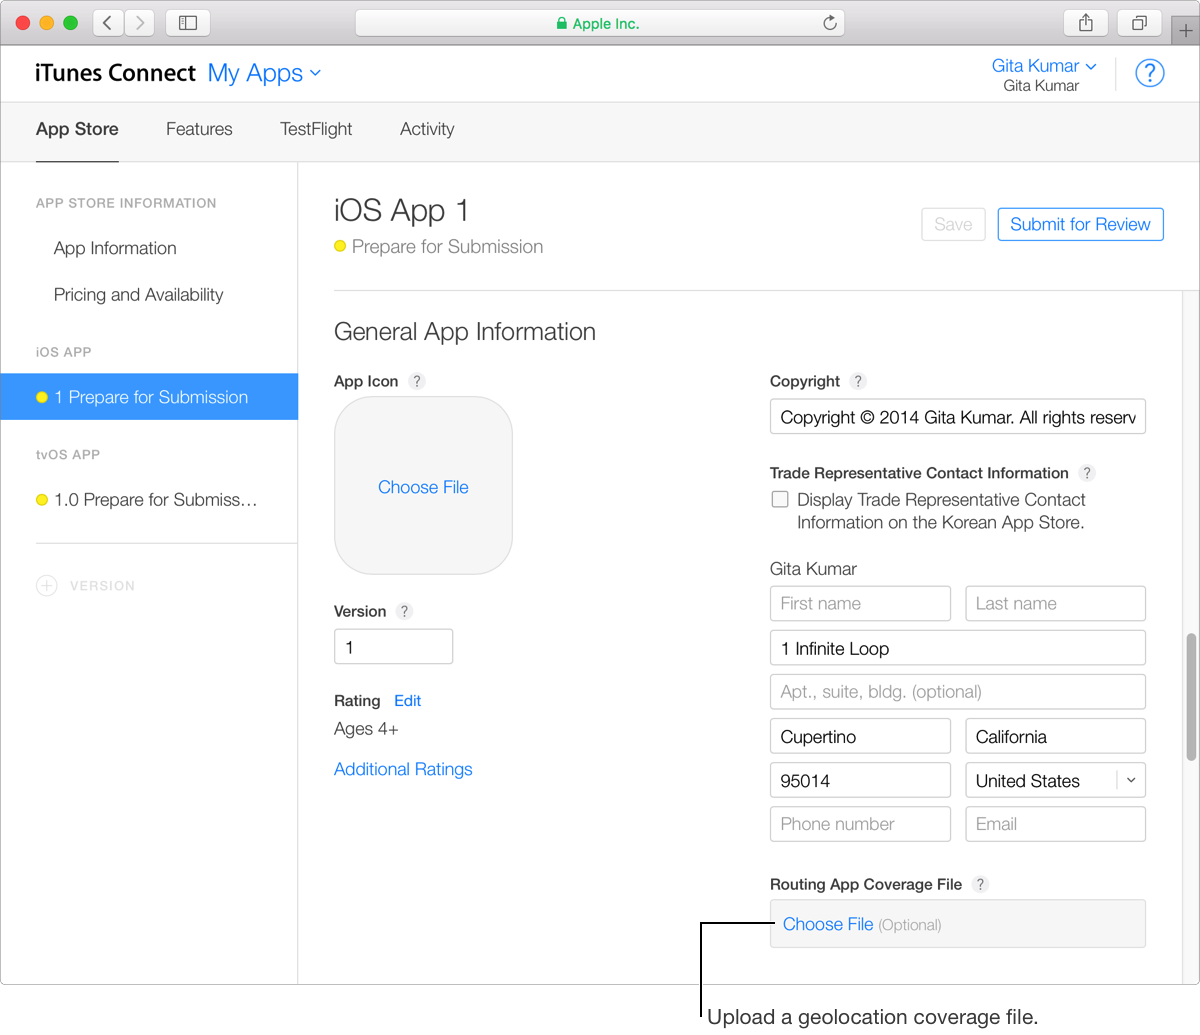Click the help question mark icon in header
The height and width of the screenshot is (1035, 1200).
(1150, 73)
